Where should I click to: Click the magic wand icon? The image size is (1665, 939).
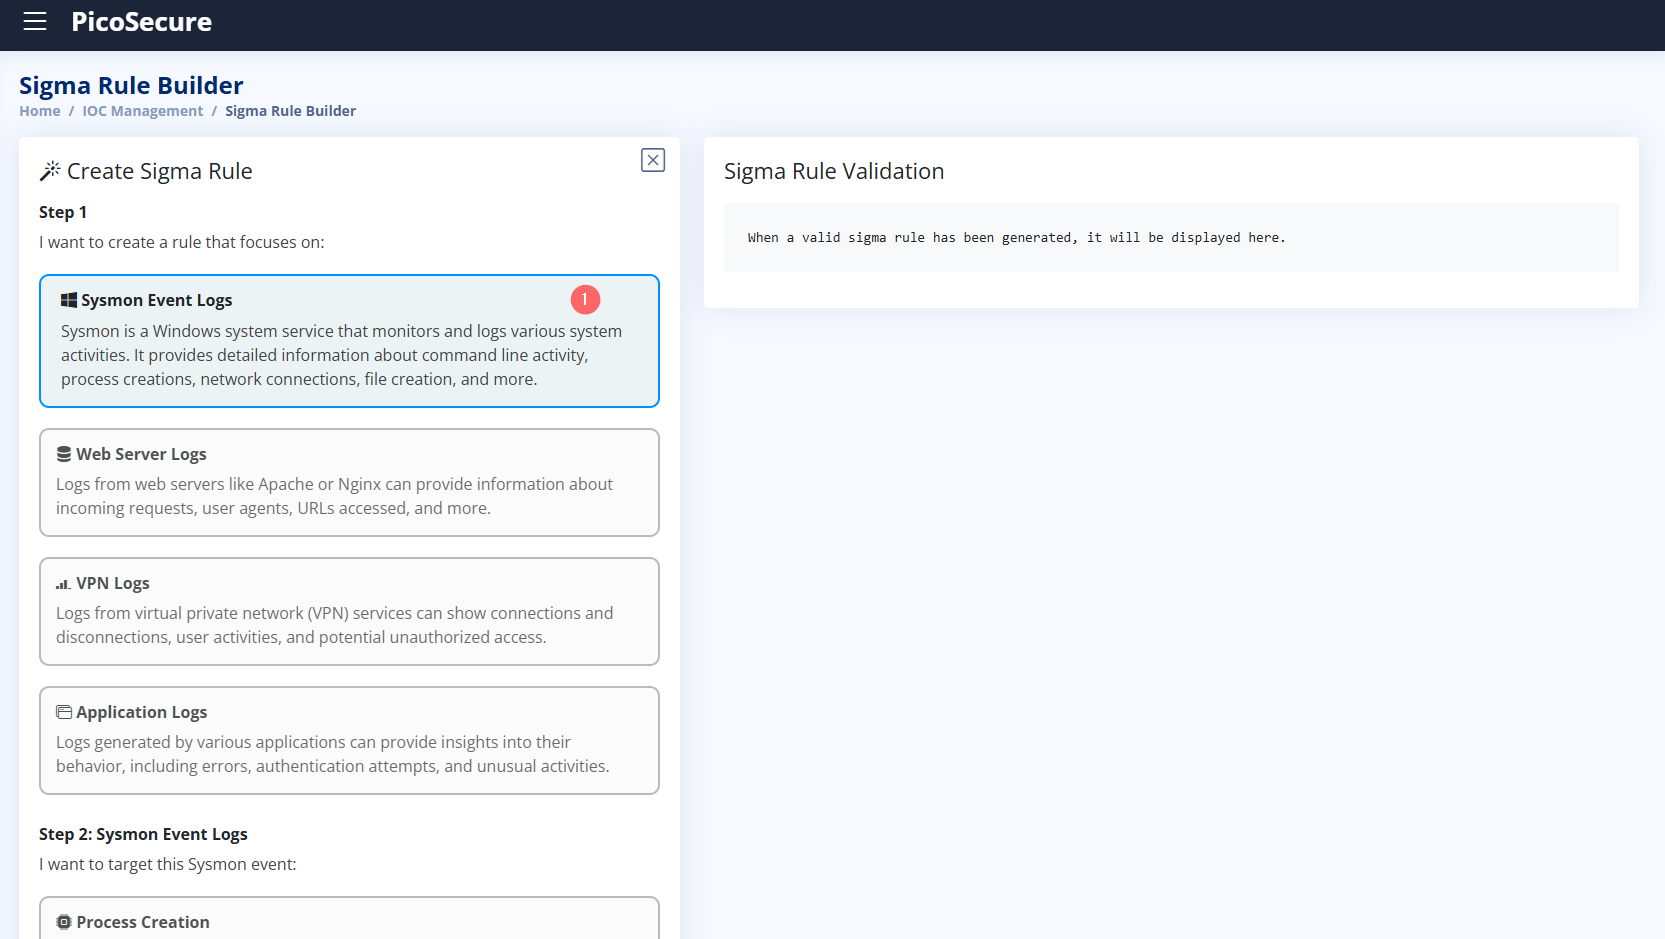click(x=50, y=171)
